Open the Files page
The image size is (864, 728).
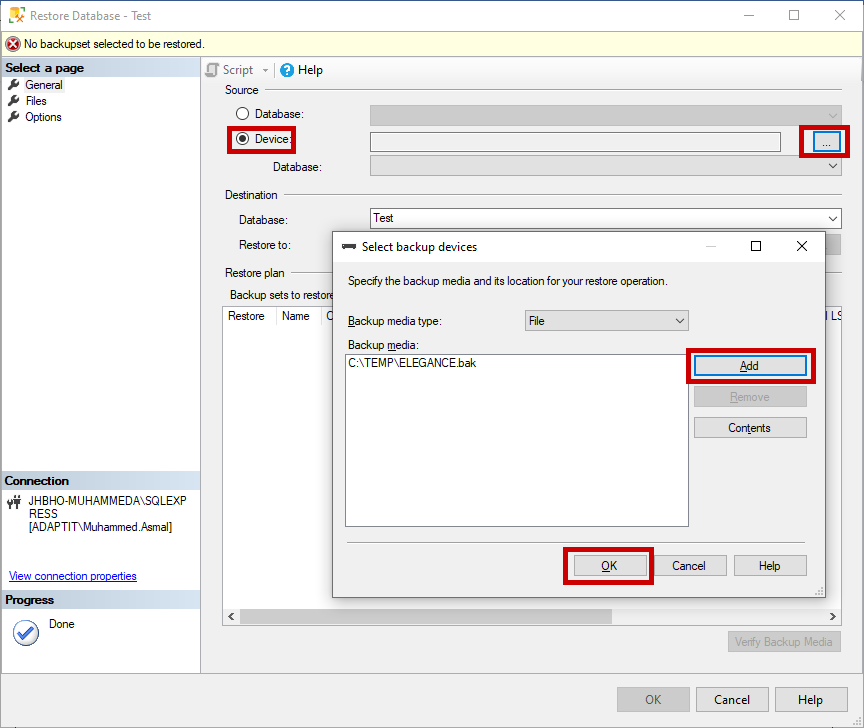[x=36, y=101]
